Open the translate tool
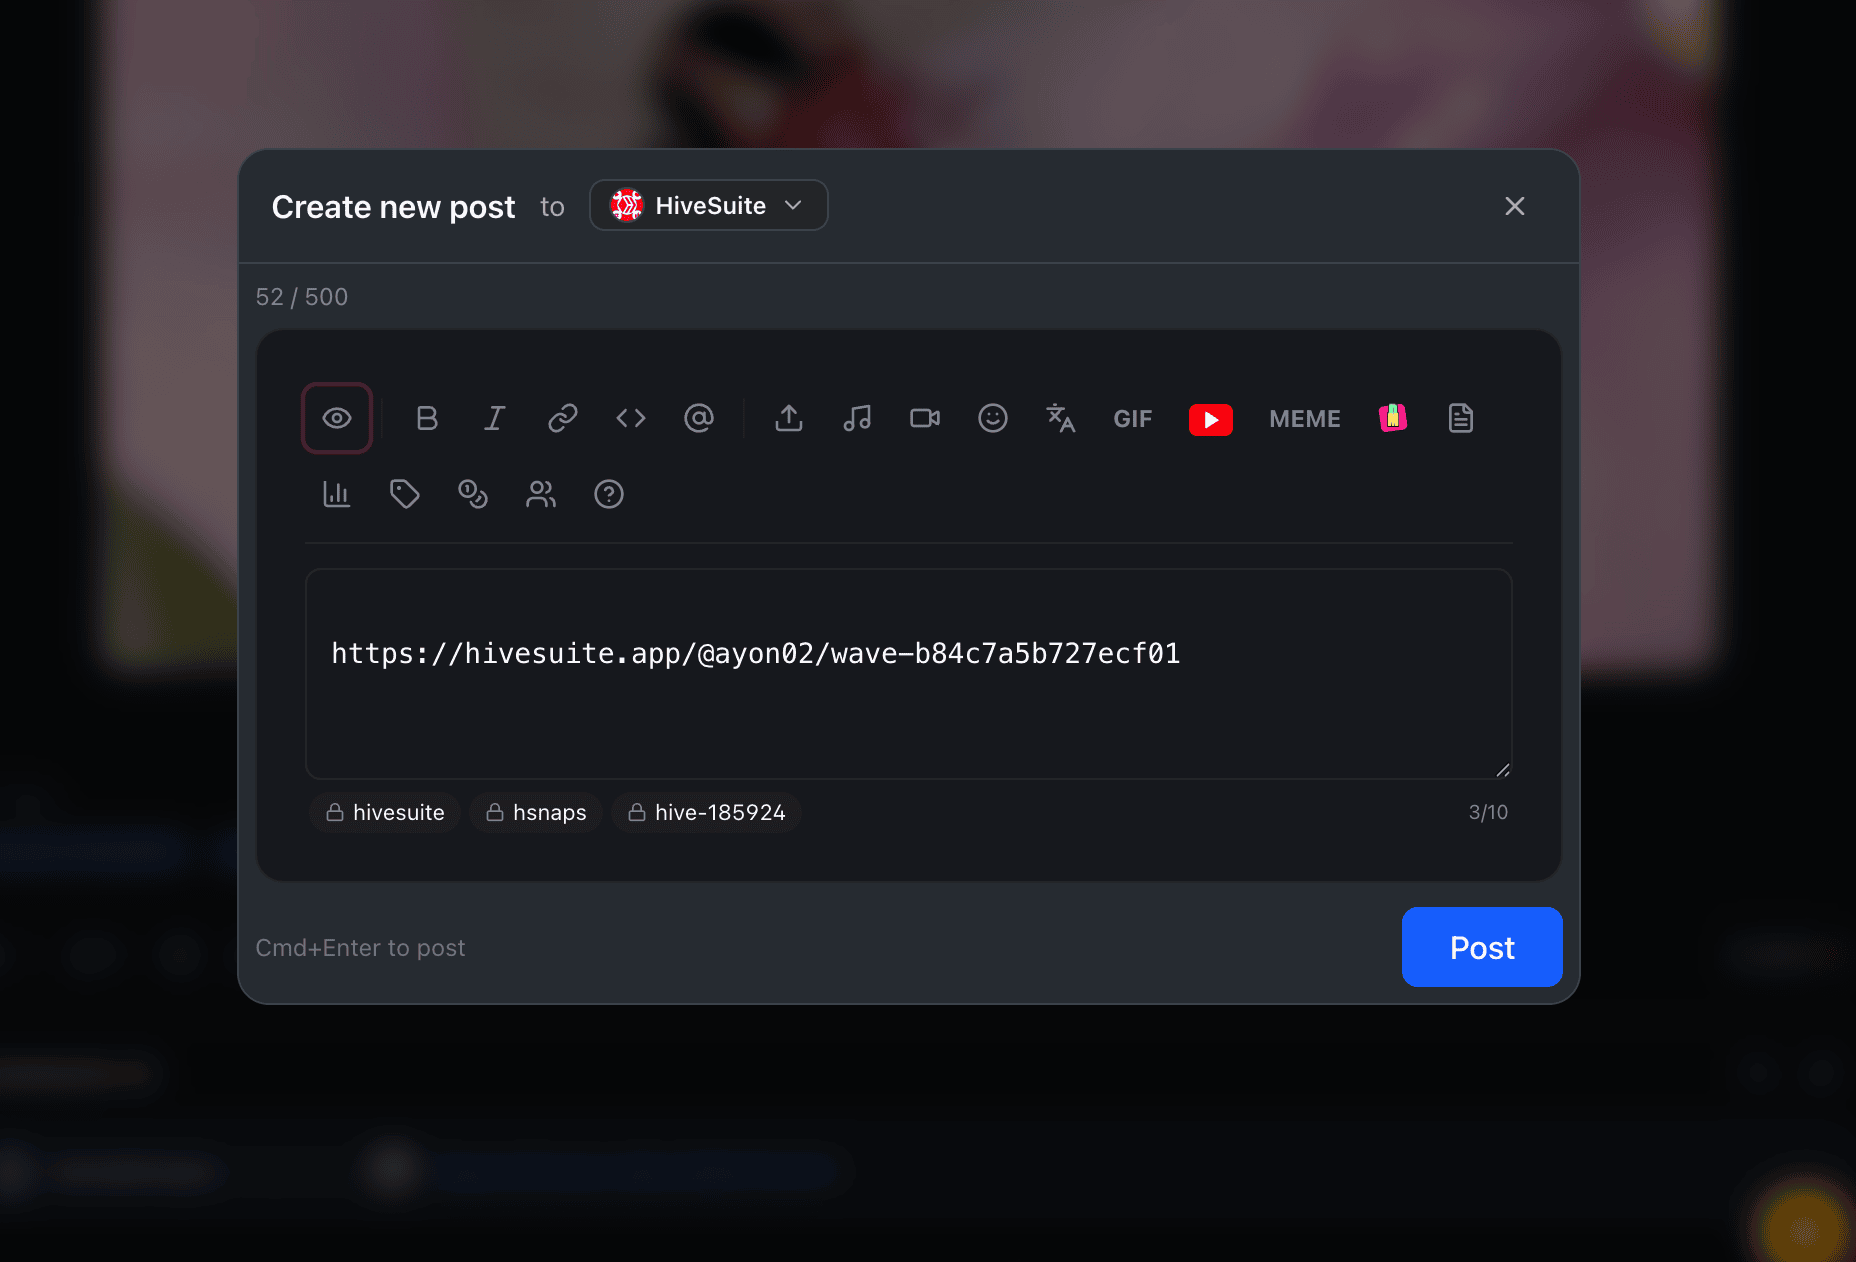The height and width of the screenshot is (1262, 1856). pyautogui.click(x=1061, y=418)
